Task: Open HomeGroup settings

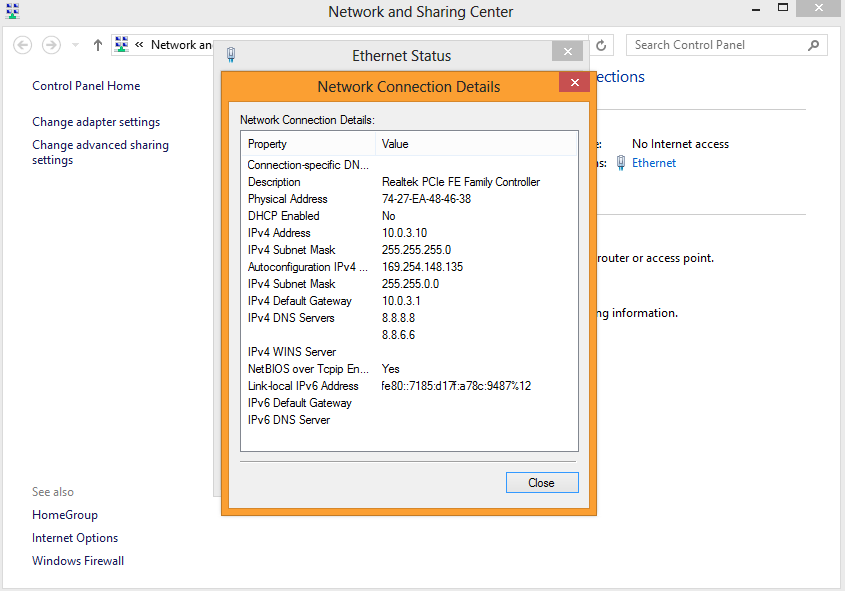Action: point(64,514)
